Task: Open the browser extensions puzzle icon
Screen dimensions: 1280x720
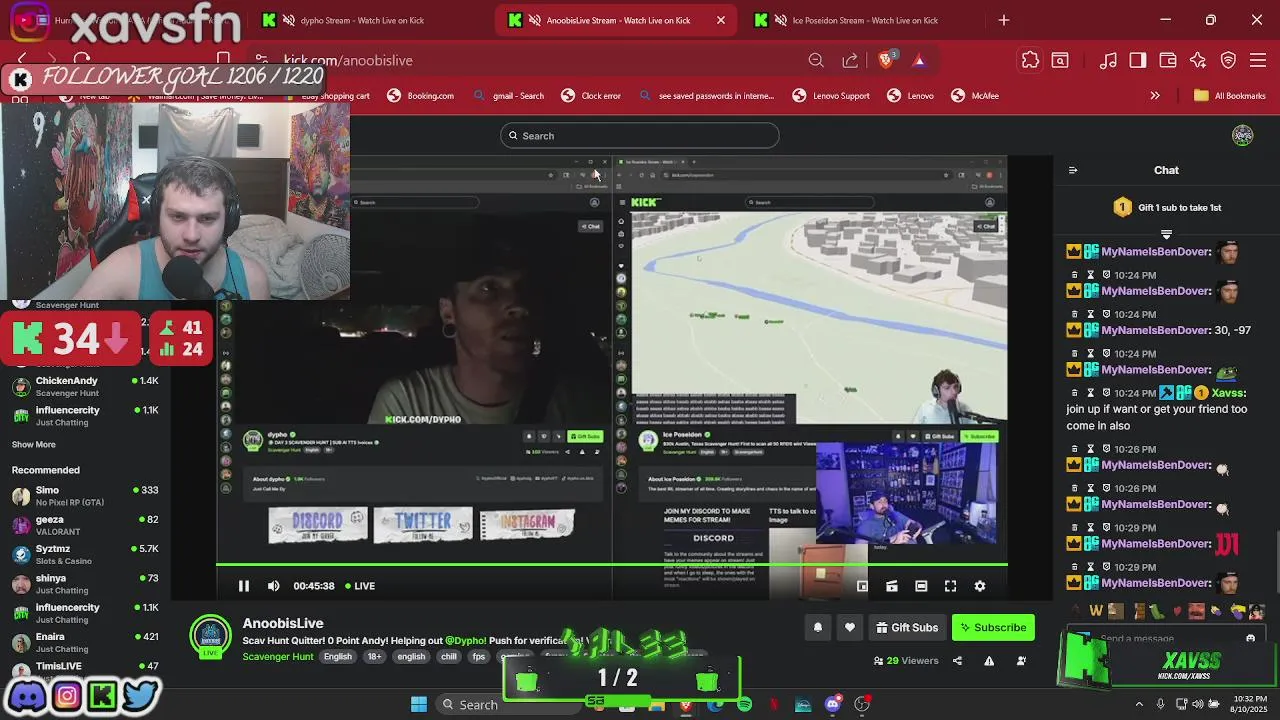Action: point(1030,61)
